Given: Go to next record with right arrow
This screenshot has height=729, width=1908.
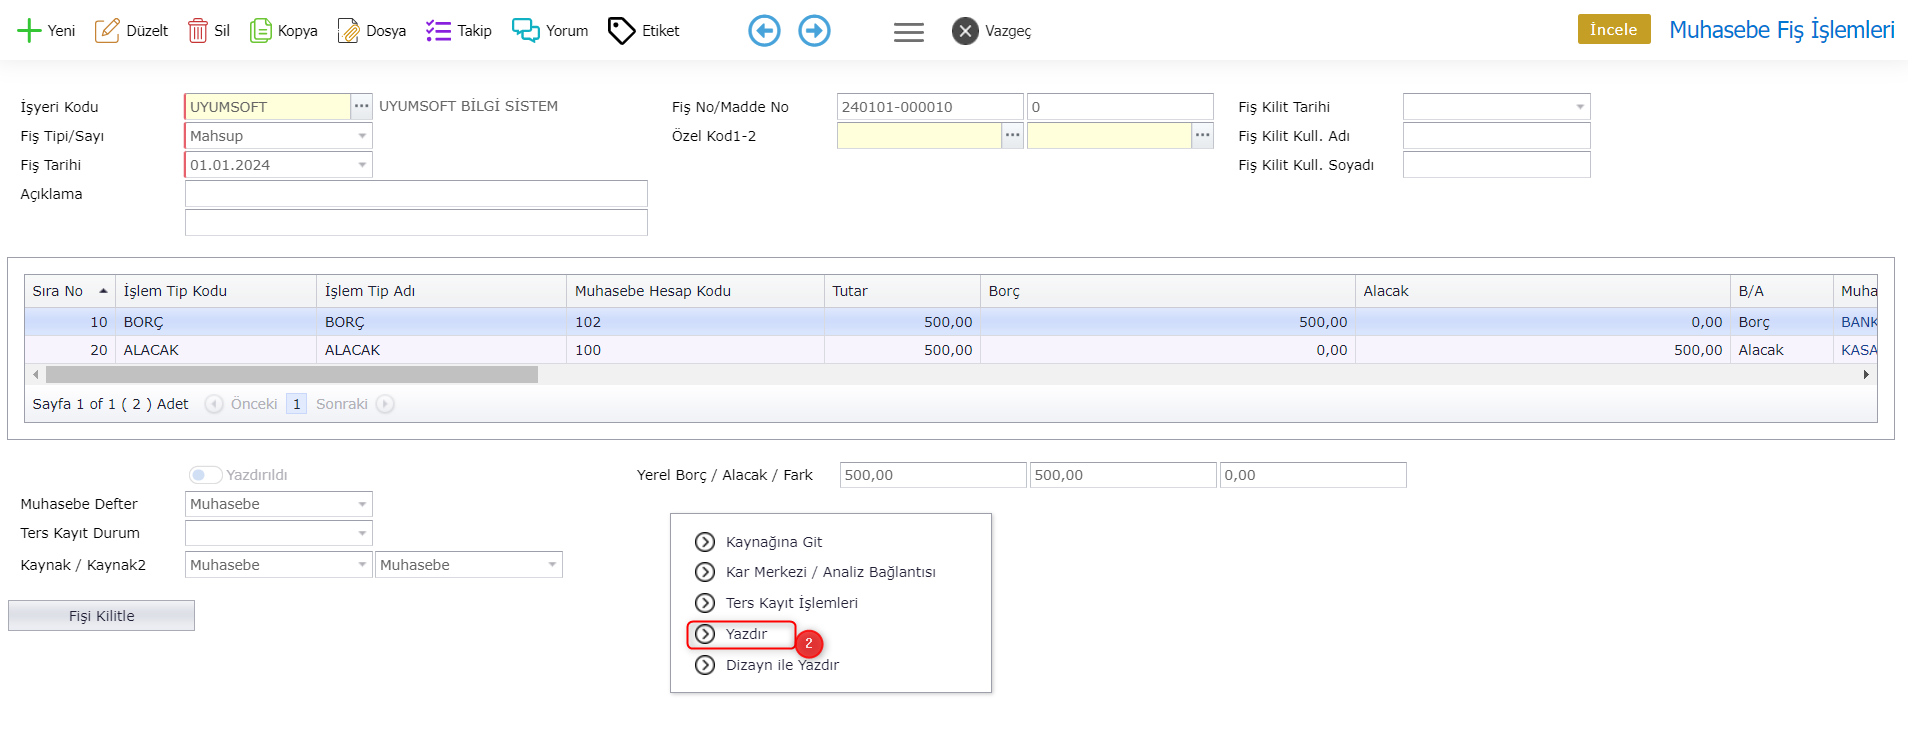Looking at the screenshot, I should tap(814, 31).
